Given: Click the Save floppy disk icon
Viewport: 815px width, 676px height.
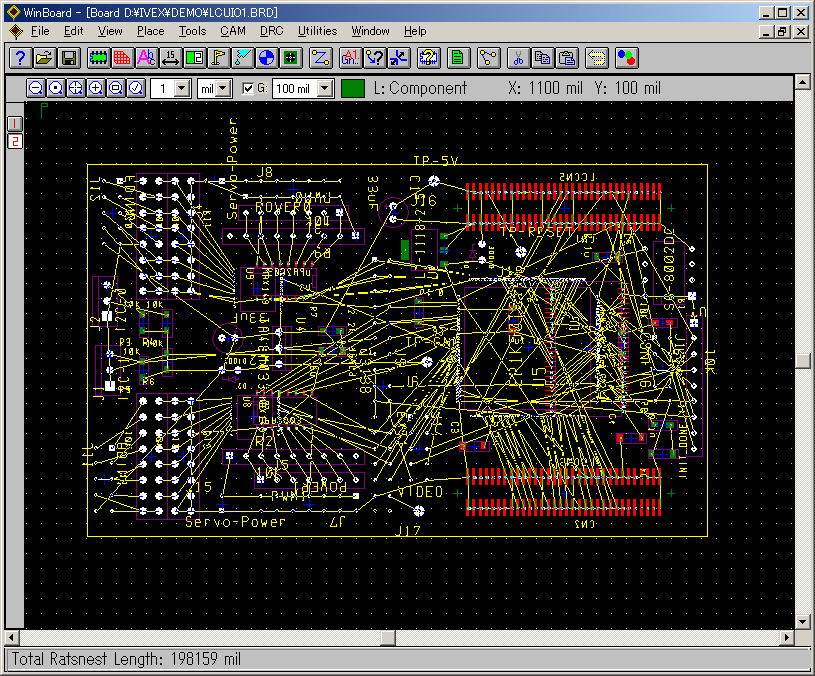Looking at the screenshot, I should click(69, 57).
